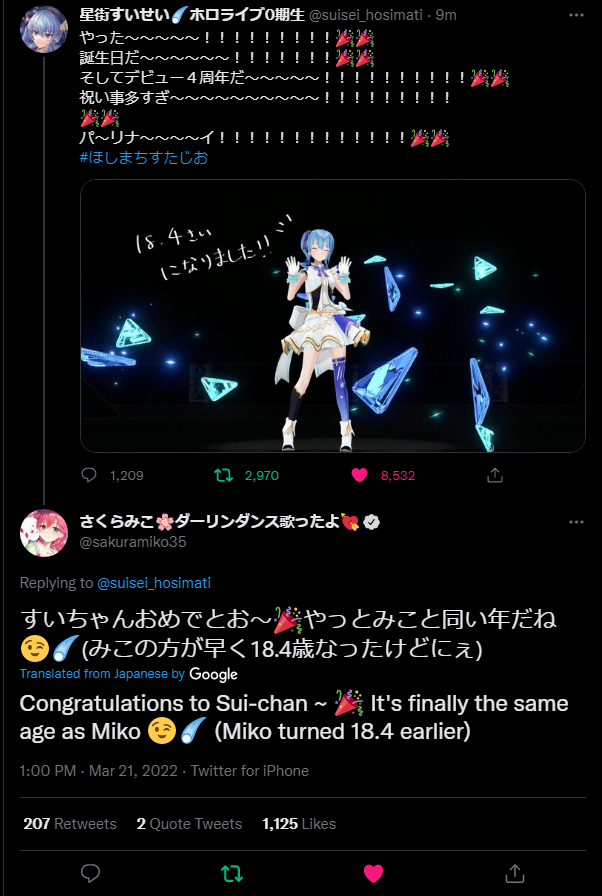Open the #ほしまちすたじお hashtag
This screenshot has width=602, height=896.
(x=144, y=157)
